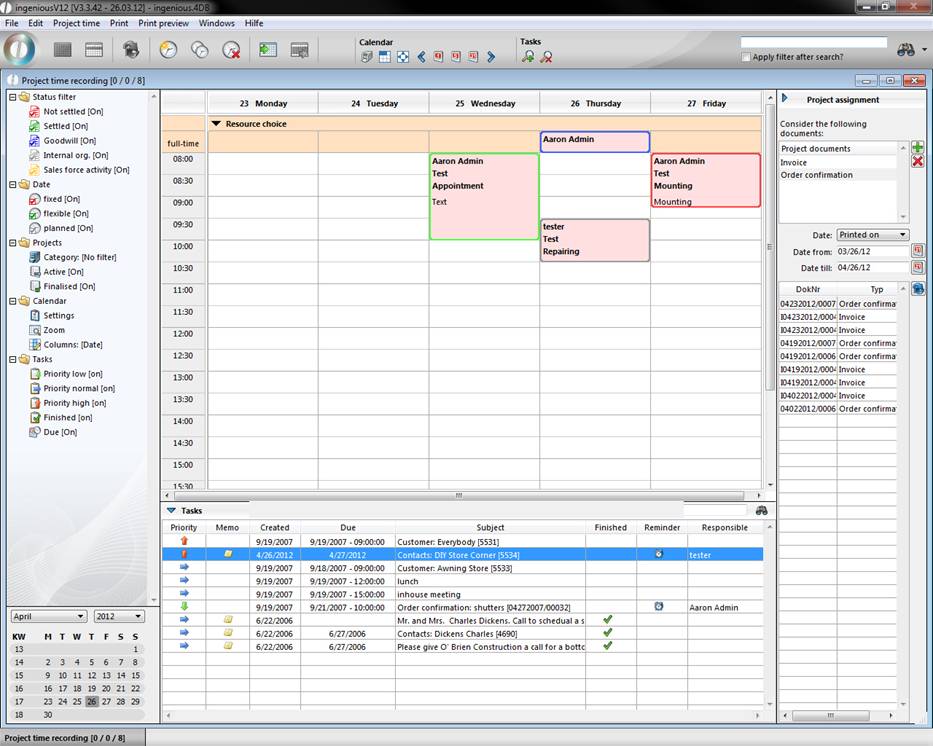
Task: Sort tasks by the Due column header
Action: [347, 527]
